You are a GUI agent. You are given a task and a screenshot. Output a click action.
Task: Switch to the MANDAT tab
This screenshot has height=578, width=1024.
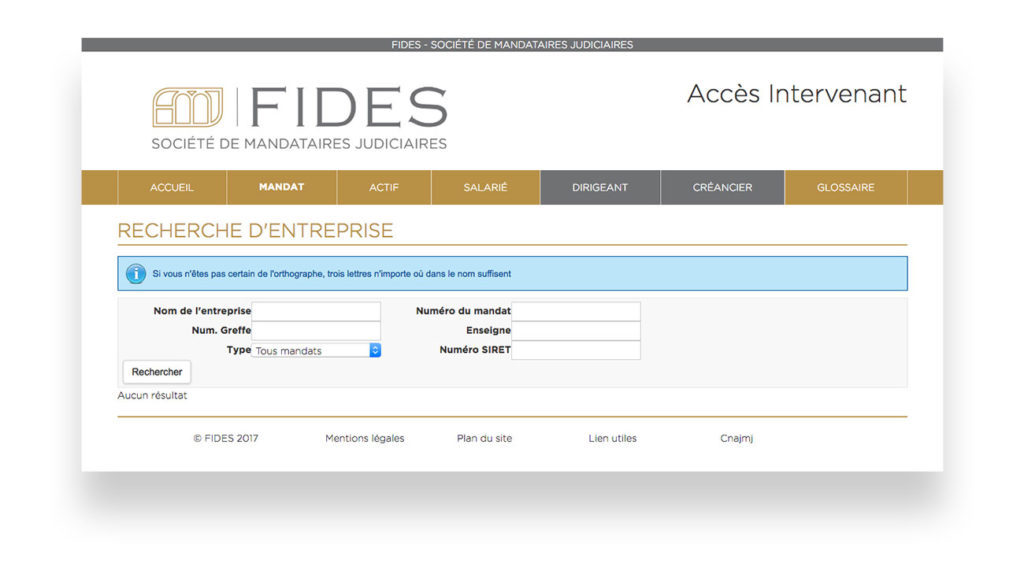pos(281,187)
